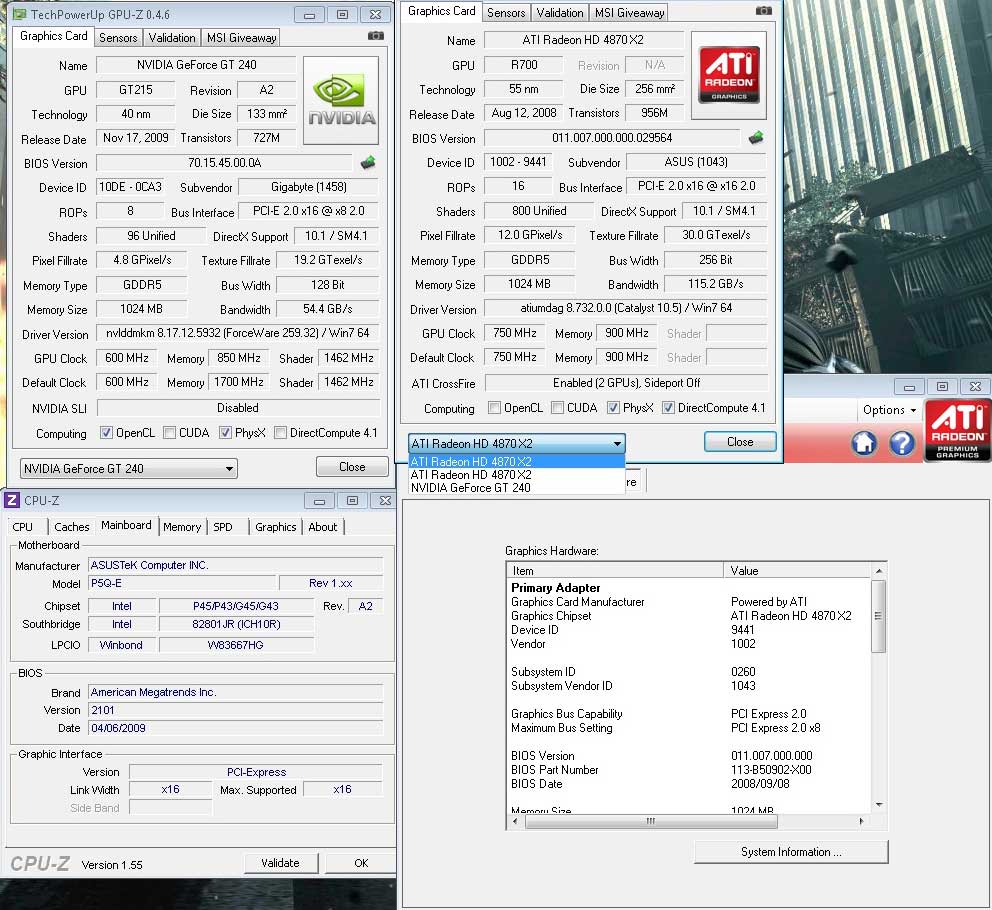Toggle DirectCompute 4.1 checkbox in ATI GPU-Z window

[x=668, y=408]
